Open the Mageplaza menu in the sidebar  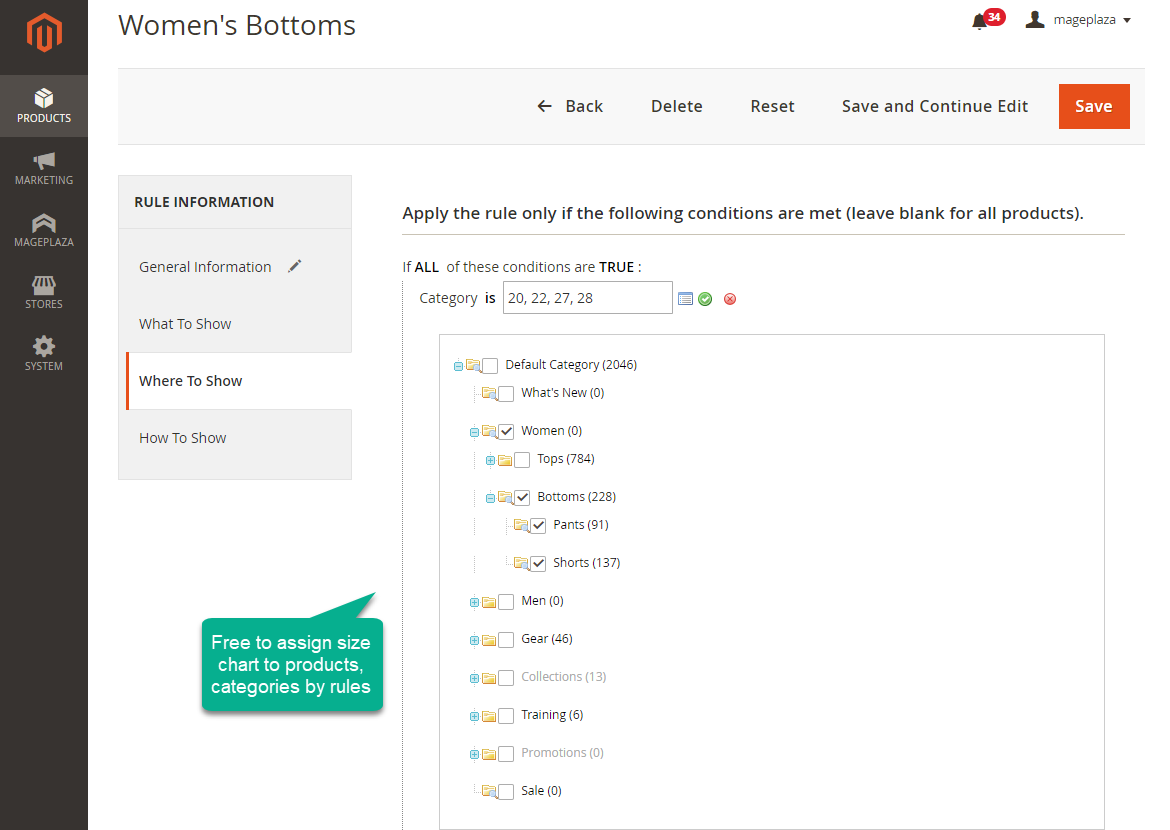44,230
